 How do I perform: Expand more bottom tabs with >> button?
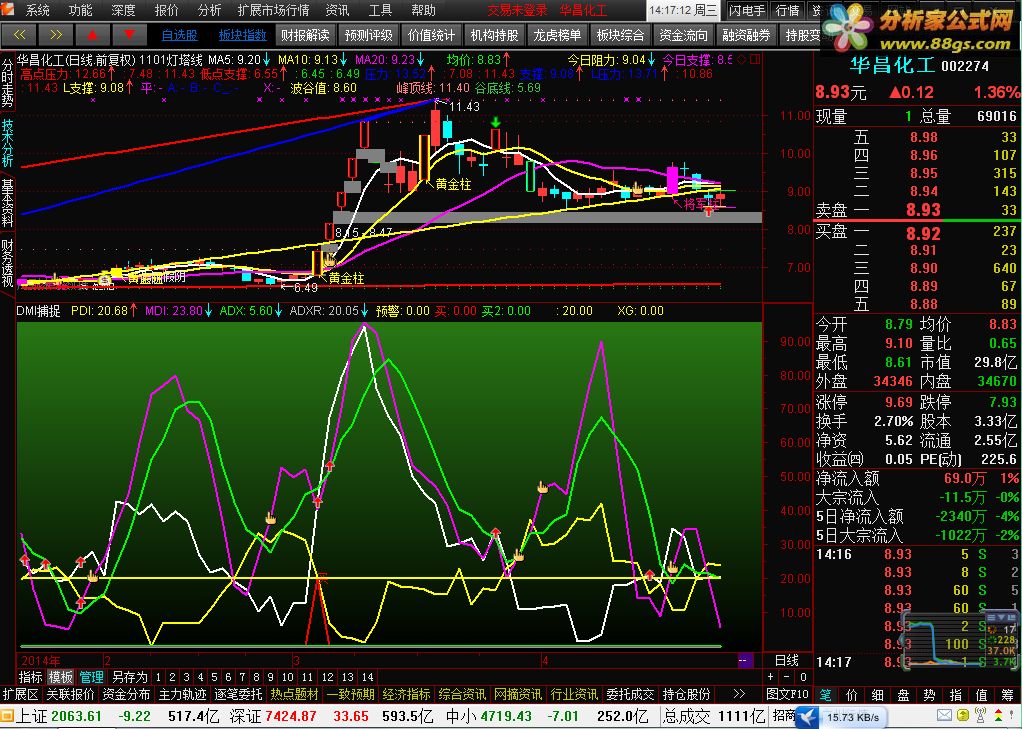coord(739,694)
